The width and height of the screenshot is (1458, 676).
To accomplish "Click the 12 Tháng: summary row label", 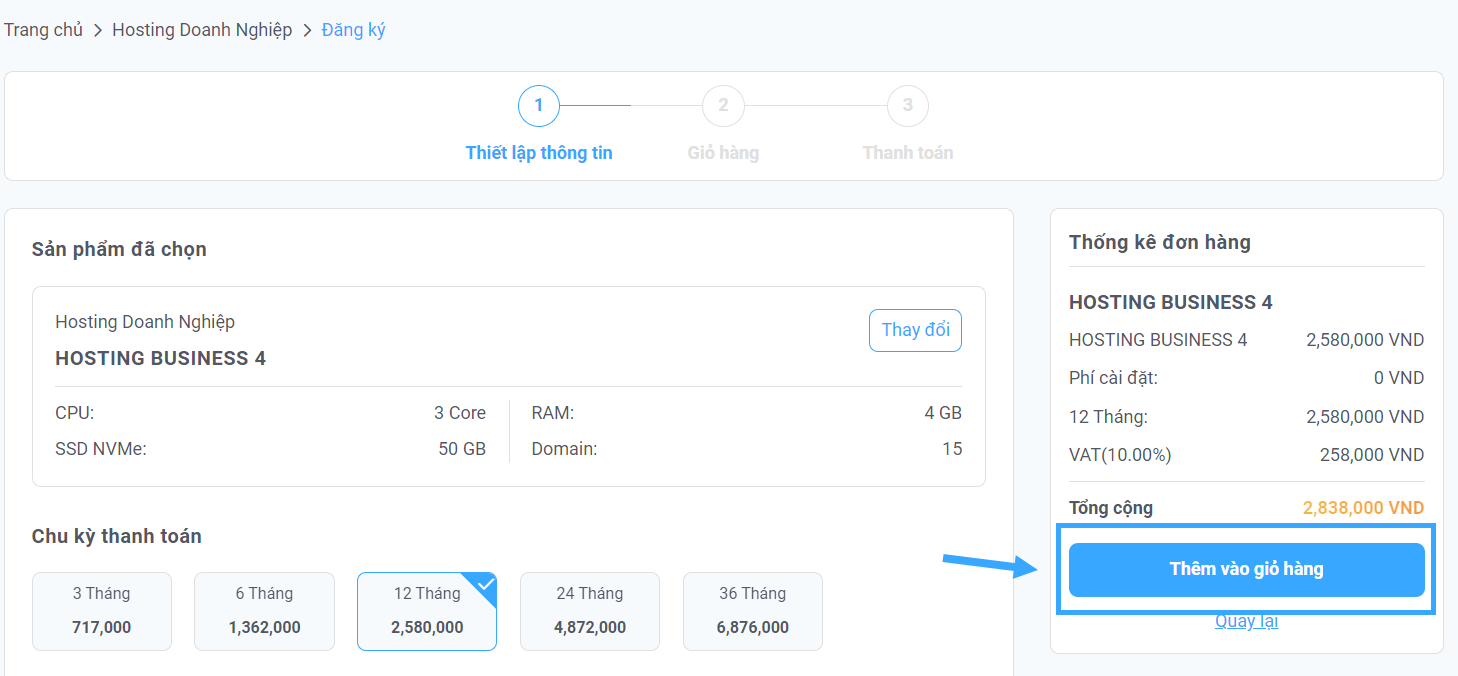I will [x=1108, y=417].
